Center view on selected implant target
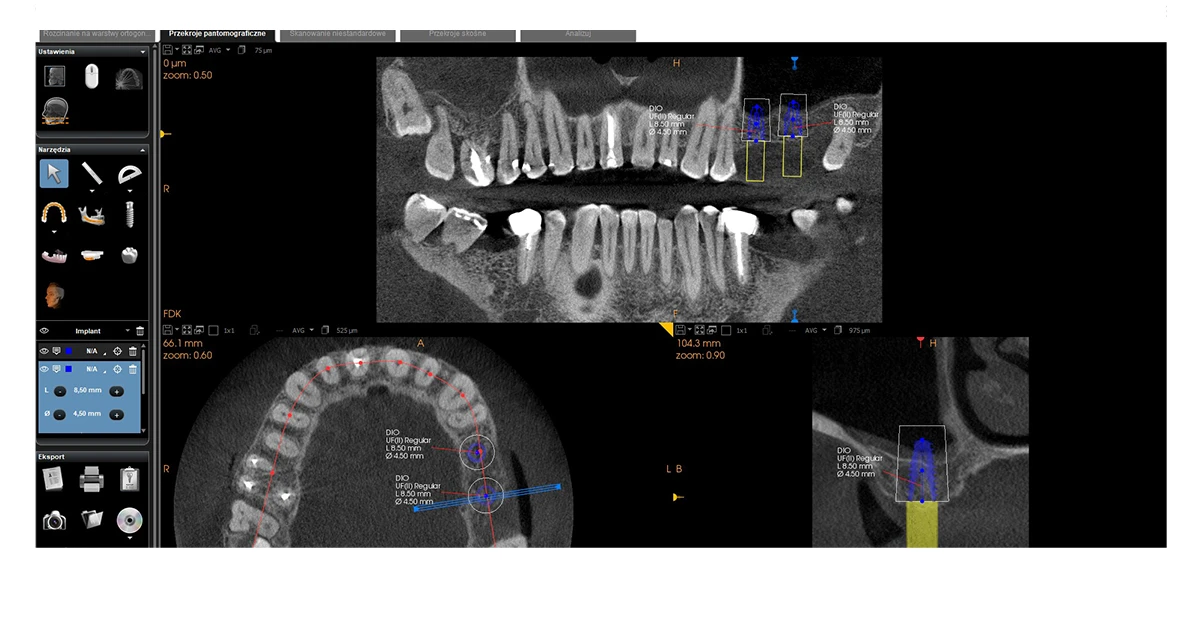The width and height of the screenshot is (1200, 630). (117, 369)
